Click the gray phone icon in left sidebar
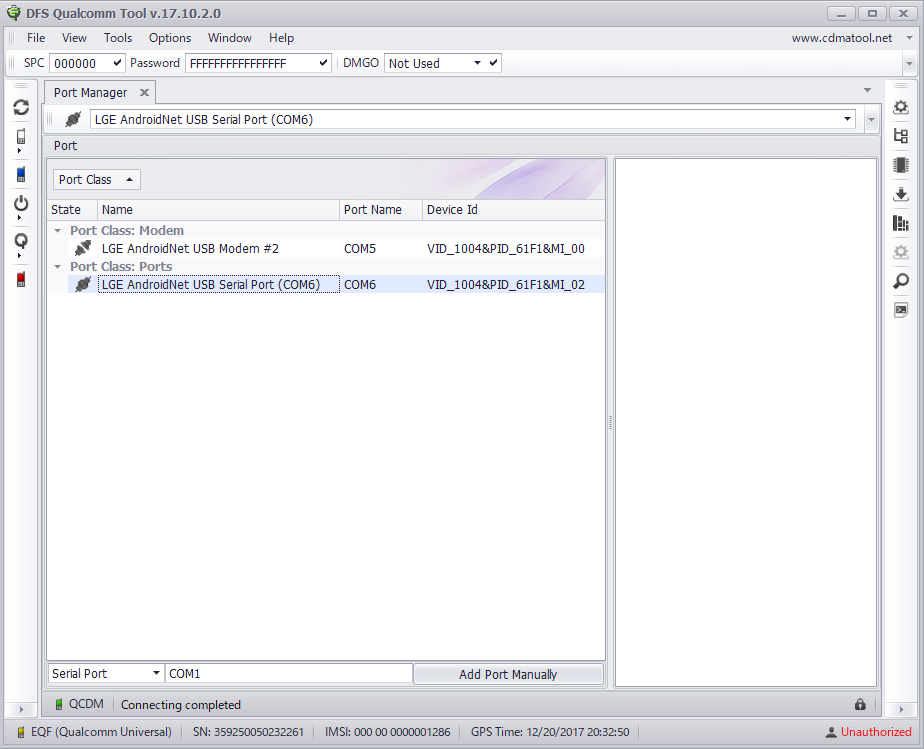This screenshot has width=924, height=749. [21, 137]
